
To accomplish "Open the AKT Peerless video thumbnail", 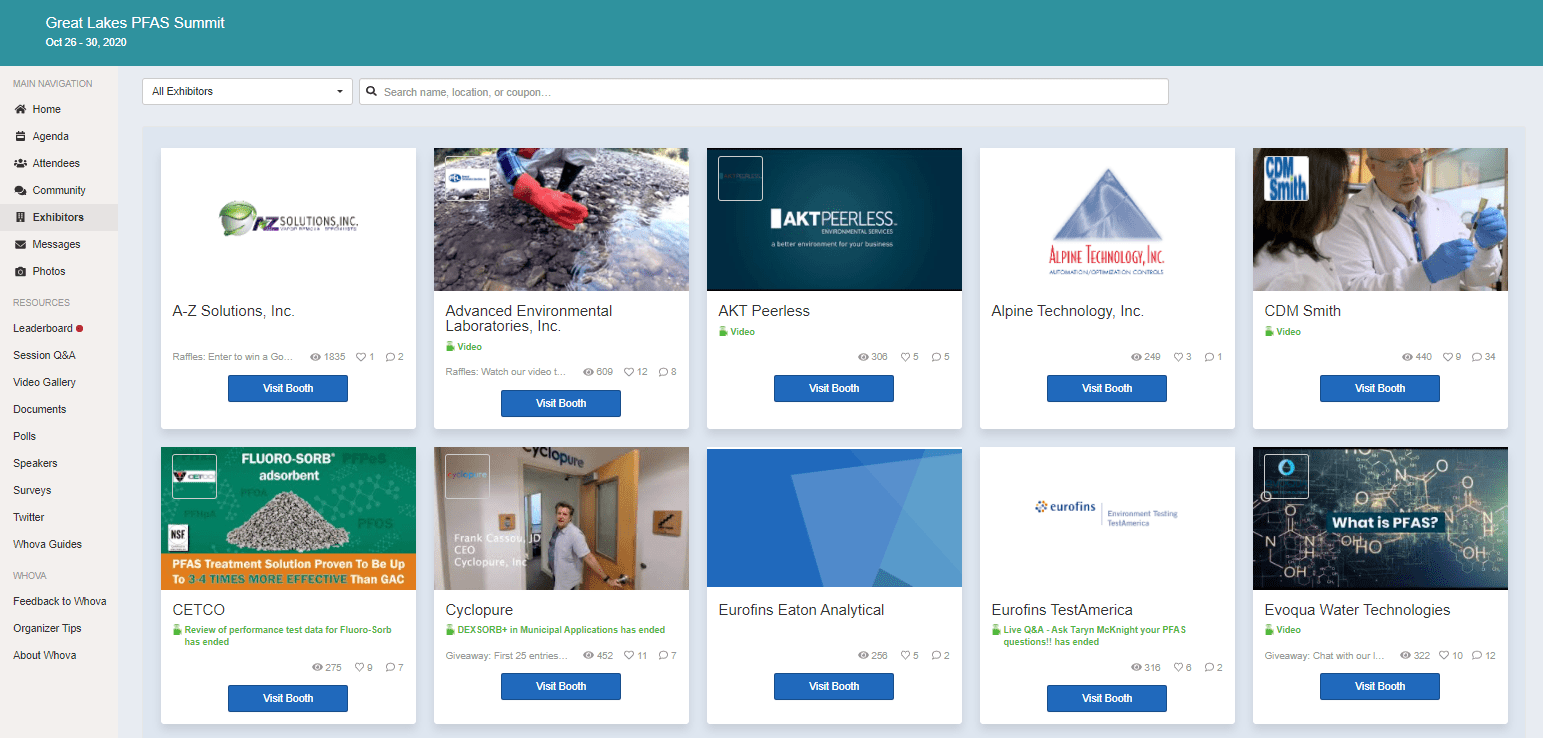I will [x=834, y=220].
